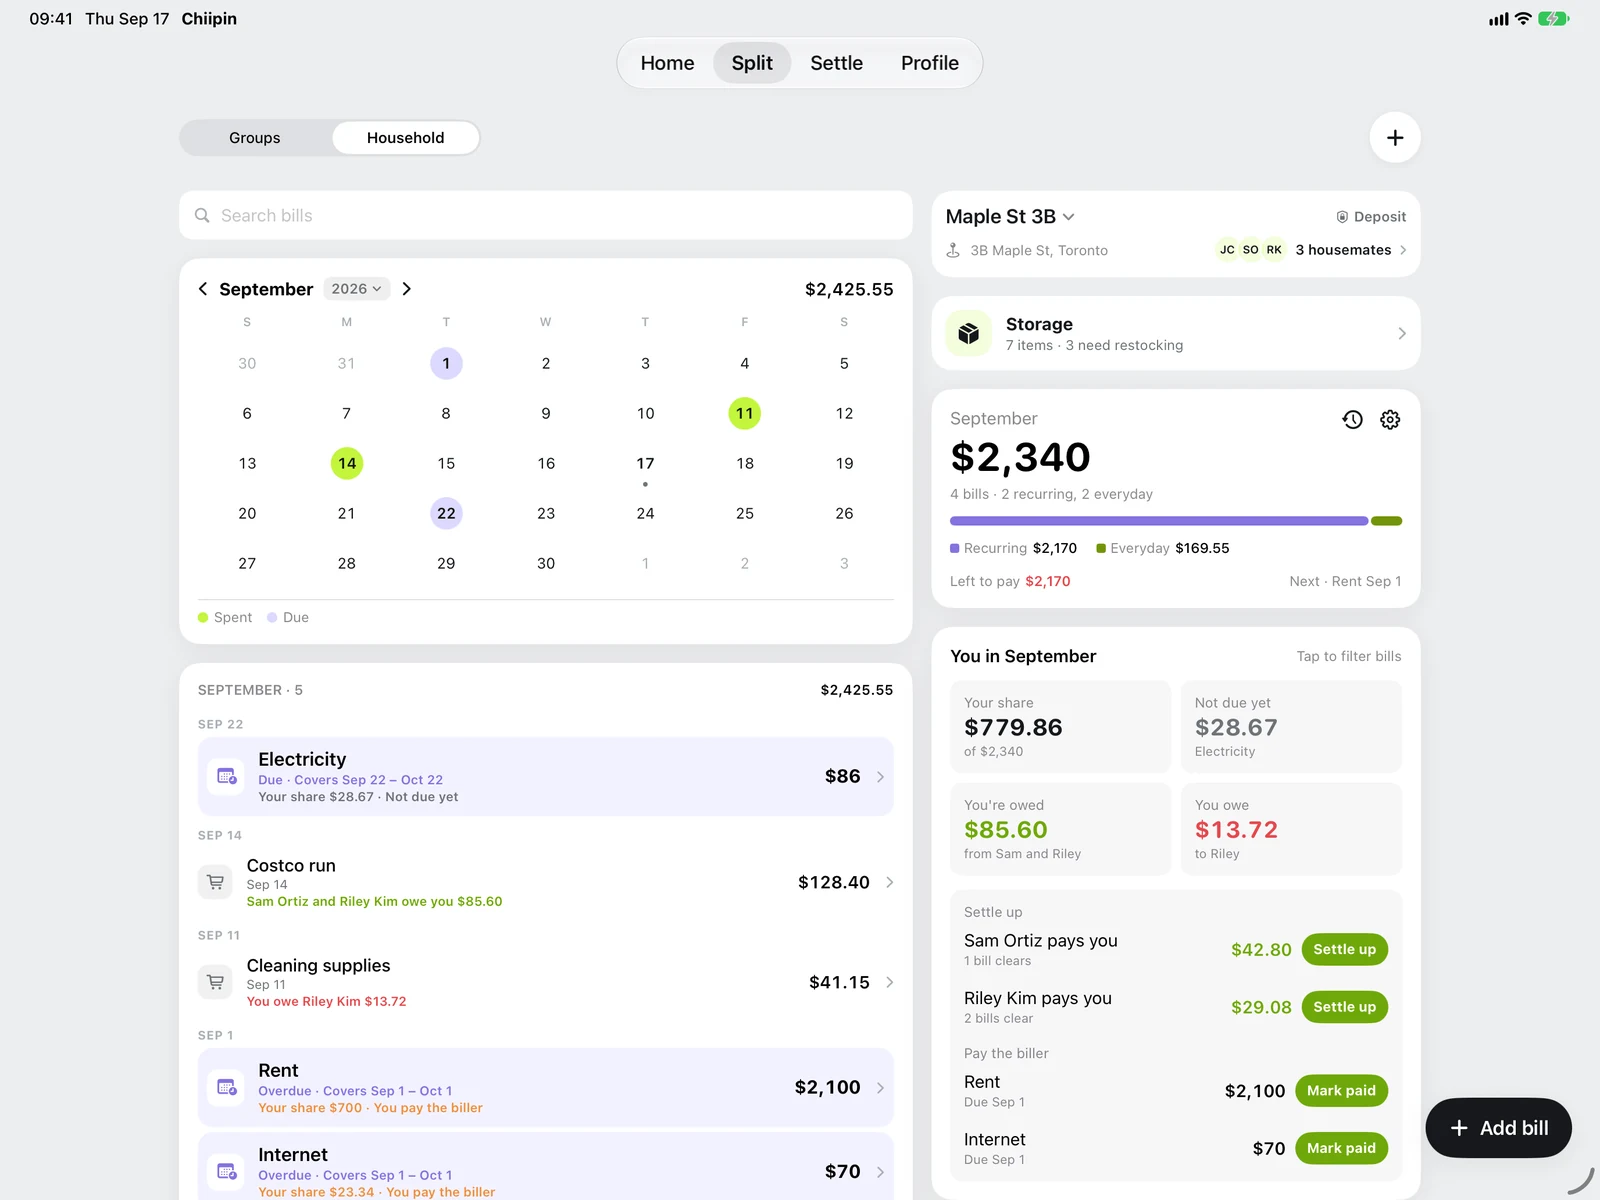Open bill history clock icon
1600x1200 pixels.
coord(1352,420)
